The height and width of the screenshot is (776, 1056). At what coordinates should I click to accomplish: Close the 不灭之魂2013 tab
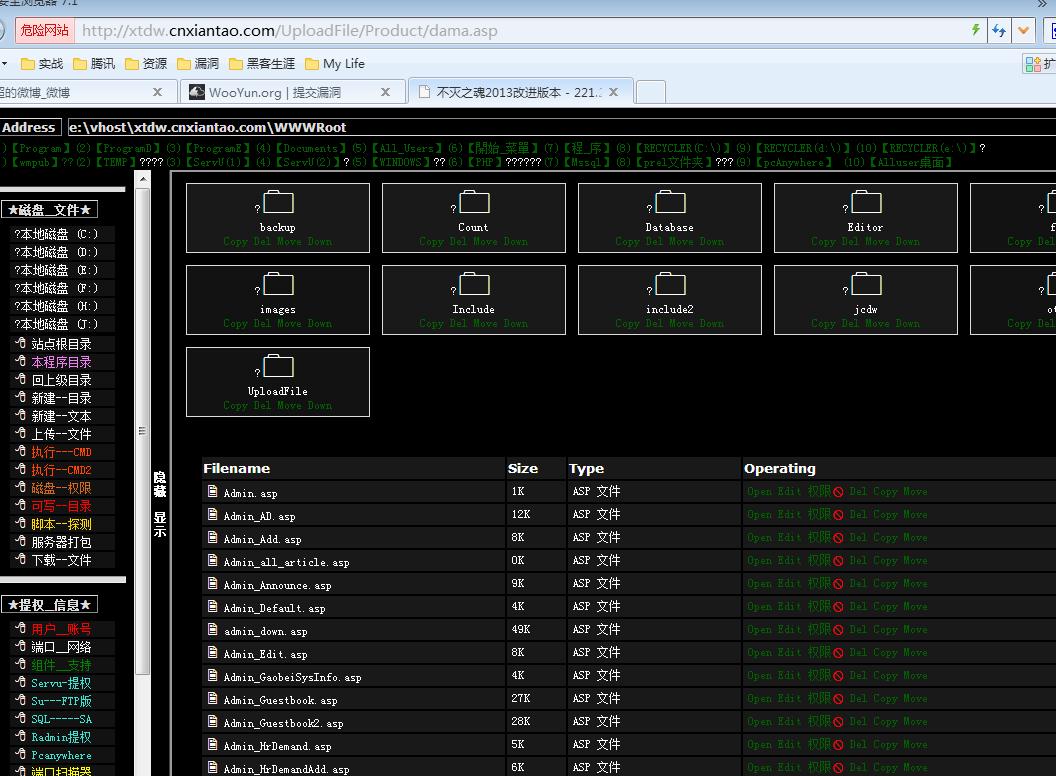[614, 92]
